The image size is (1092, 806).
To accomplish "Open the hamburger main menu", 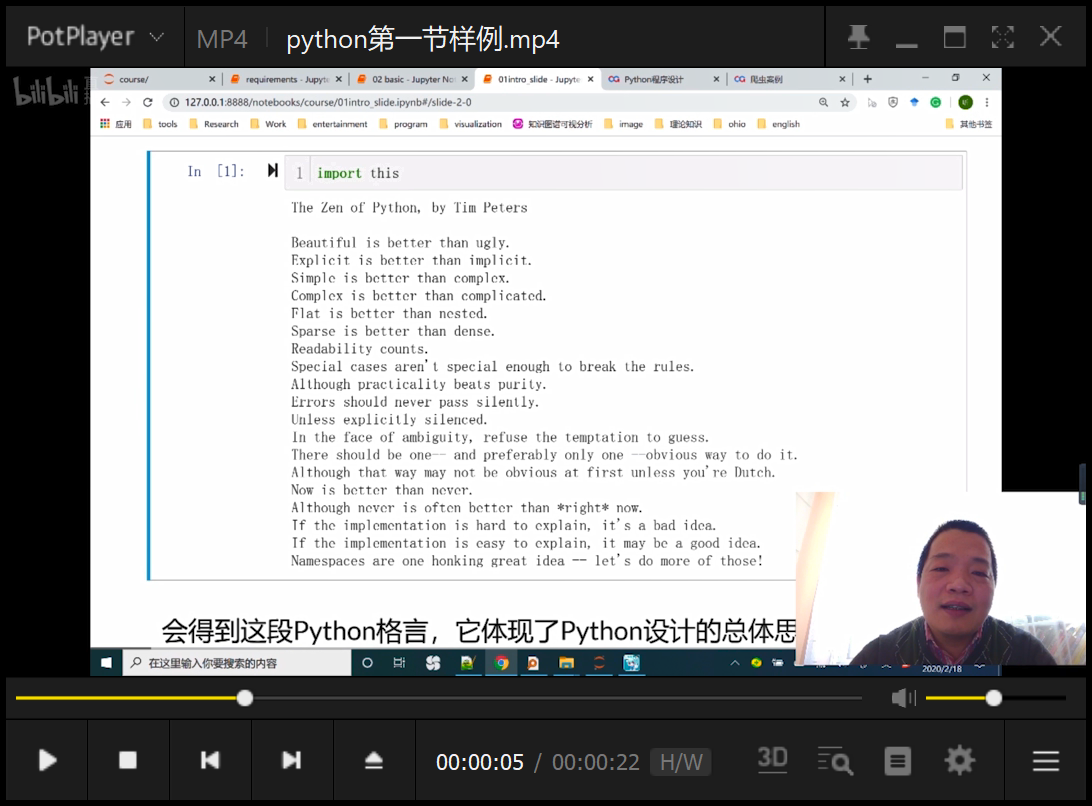I will tap(1046, 761).
